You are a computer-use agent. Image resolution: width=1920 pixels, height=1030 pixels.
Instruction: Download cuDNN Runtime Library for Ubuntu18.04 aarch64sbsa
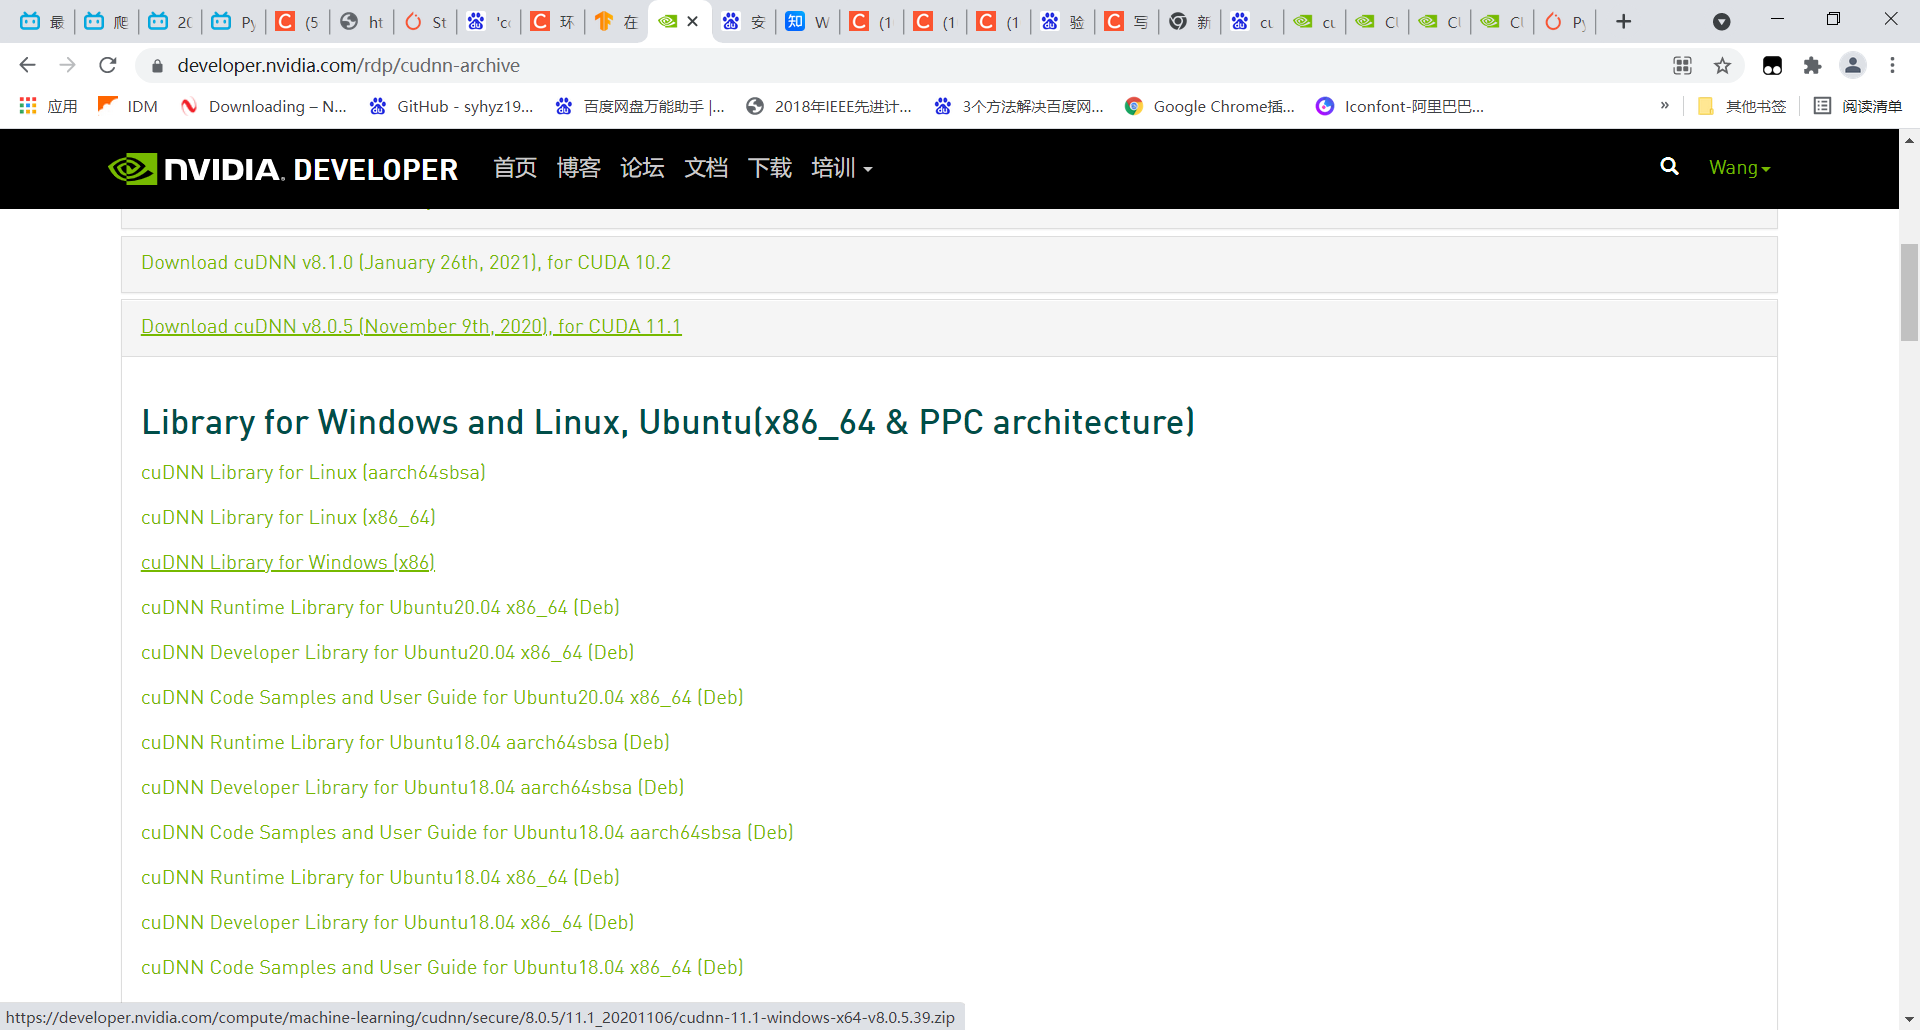pos(405,742)
